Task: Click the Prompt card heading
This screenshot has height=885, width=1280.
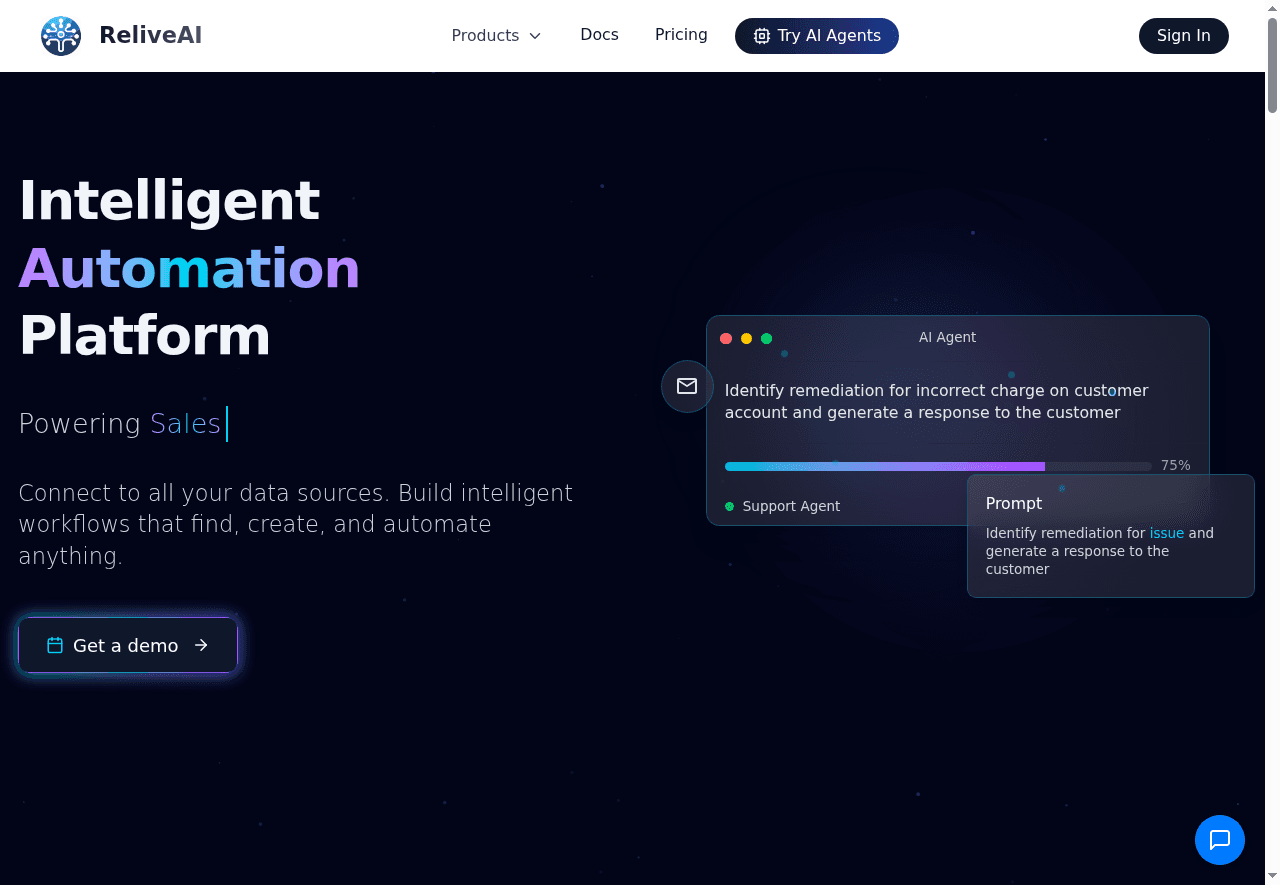Action: [x=1013, y=503]
